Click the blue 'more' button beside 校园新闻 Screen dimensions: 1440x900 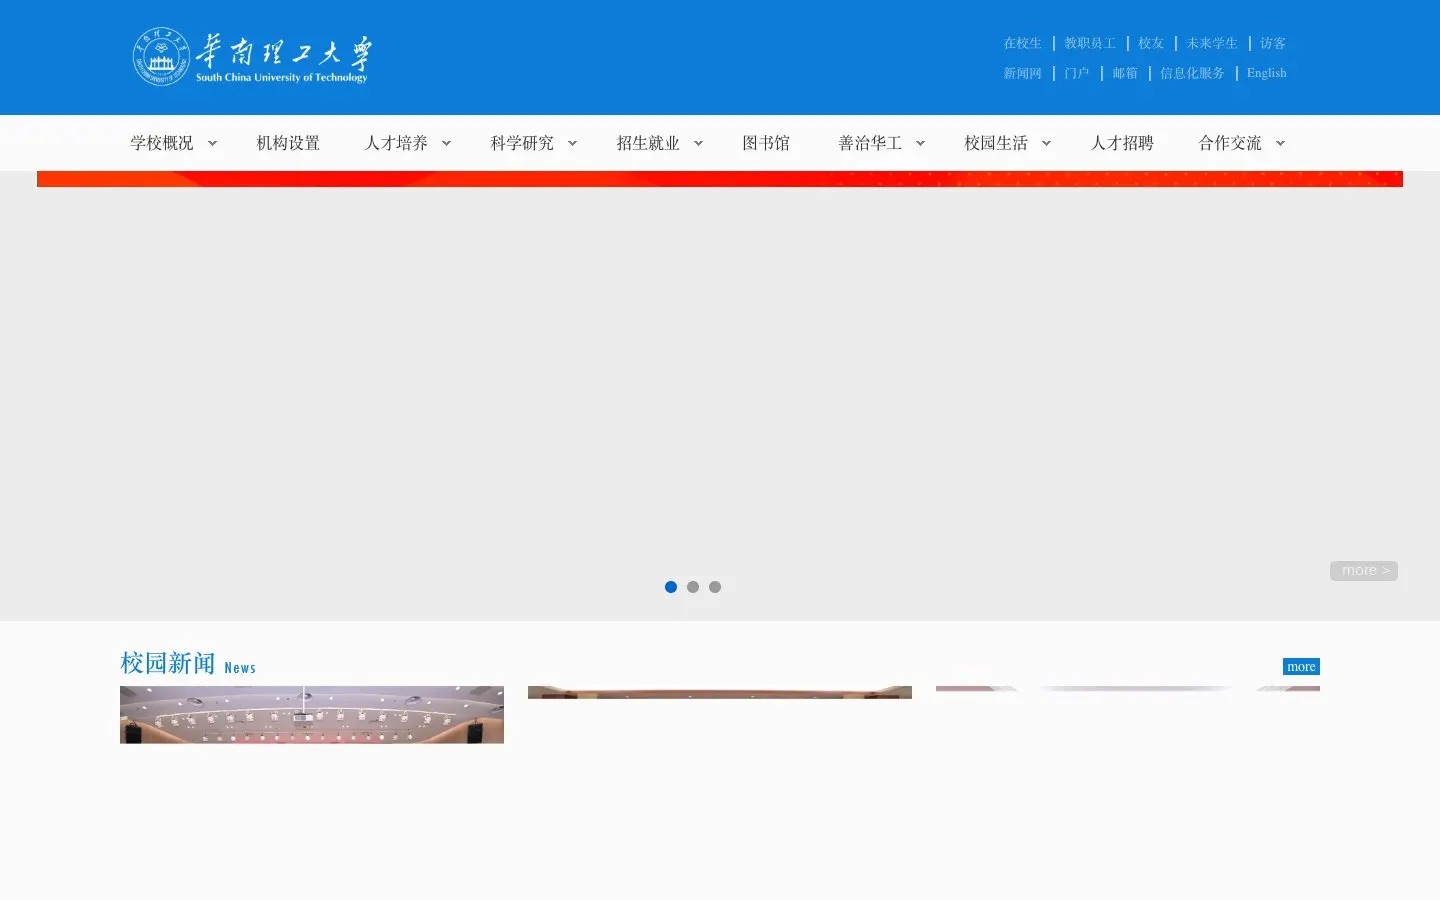tap(1301, 667)
